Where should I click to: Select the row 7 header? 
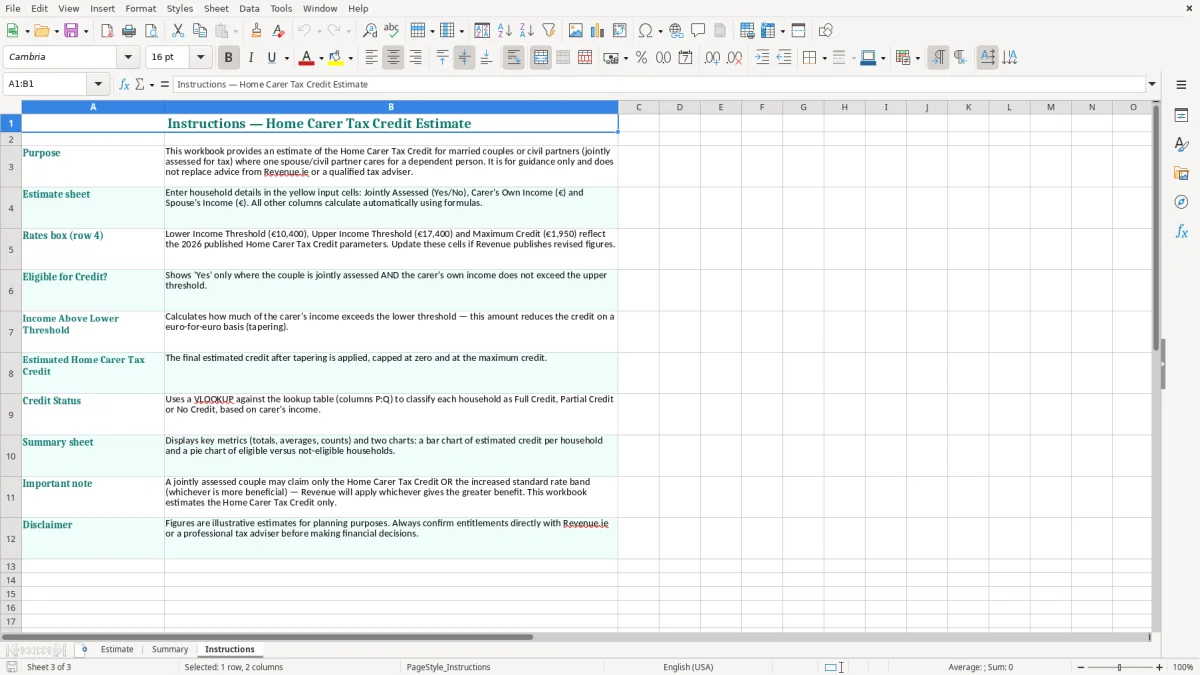[x=11, y=331]
